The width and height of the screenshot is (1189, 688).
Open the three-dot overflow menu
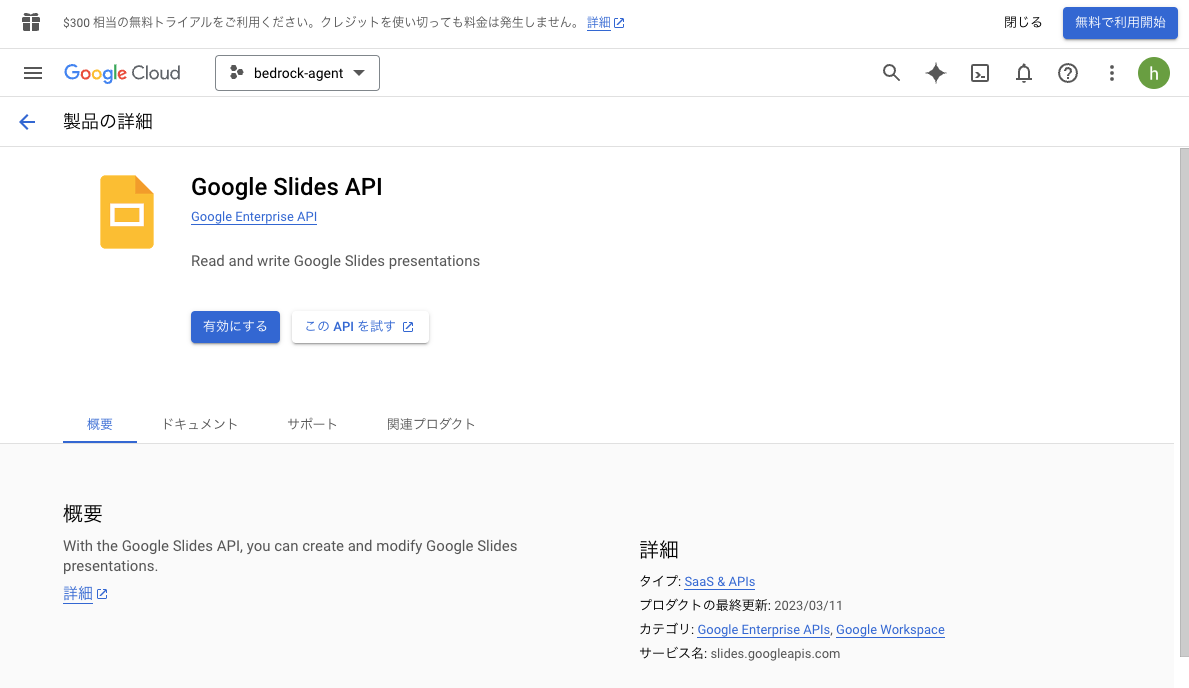tap(1111, 72)
